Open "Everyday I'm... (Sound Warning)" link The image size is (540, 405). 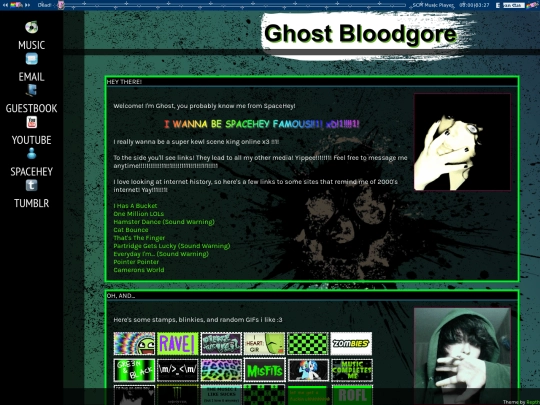click(x=161, y=254)
